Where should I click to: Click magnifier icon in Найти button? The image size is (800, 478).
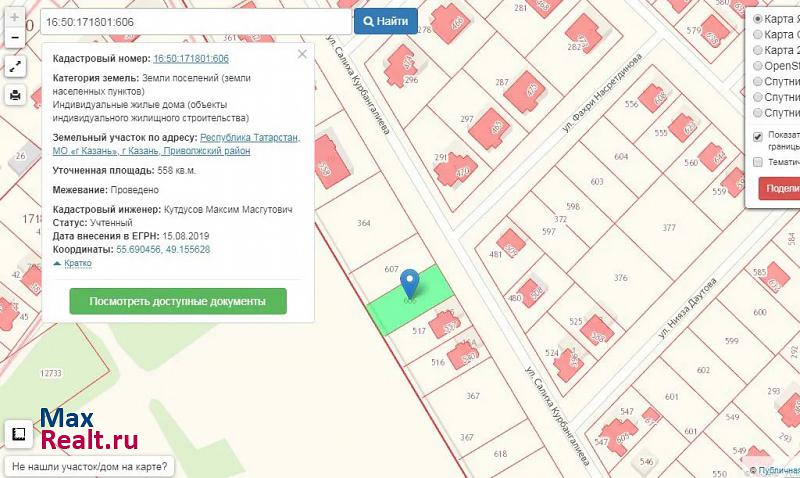tap(369, 21)
